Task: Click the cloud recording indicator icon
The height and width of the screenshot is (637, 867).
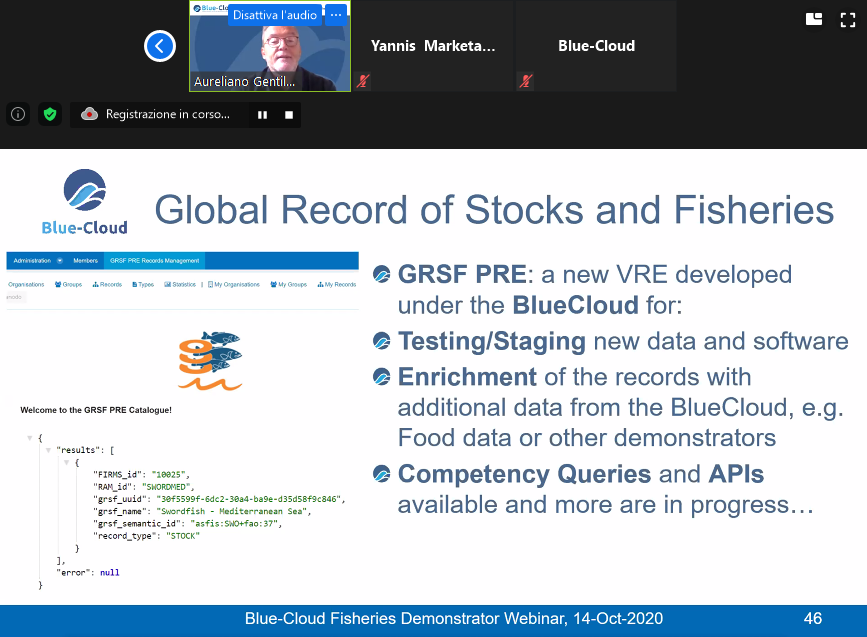Action: 89,114
